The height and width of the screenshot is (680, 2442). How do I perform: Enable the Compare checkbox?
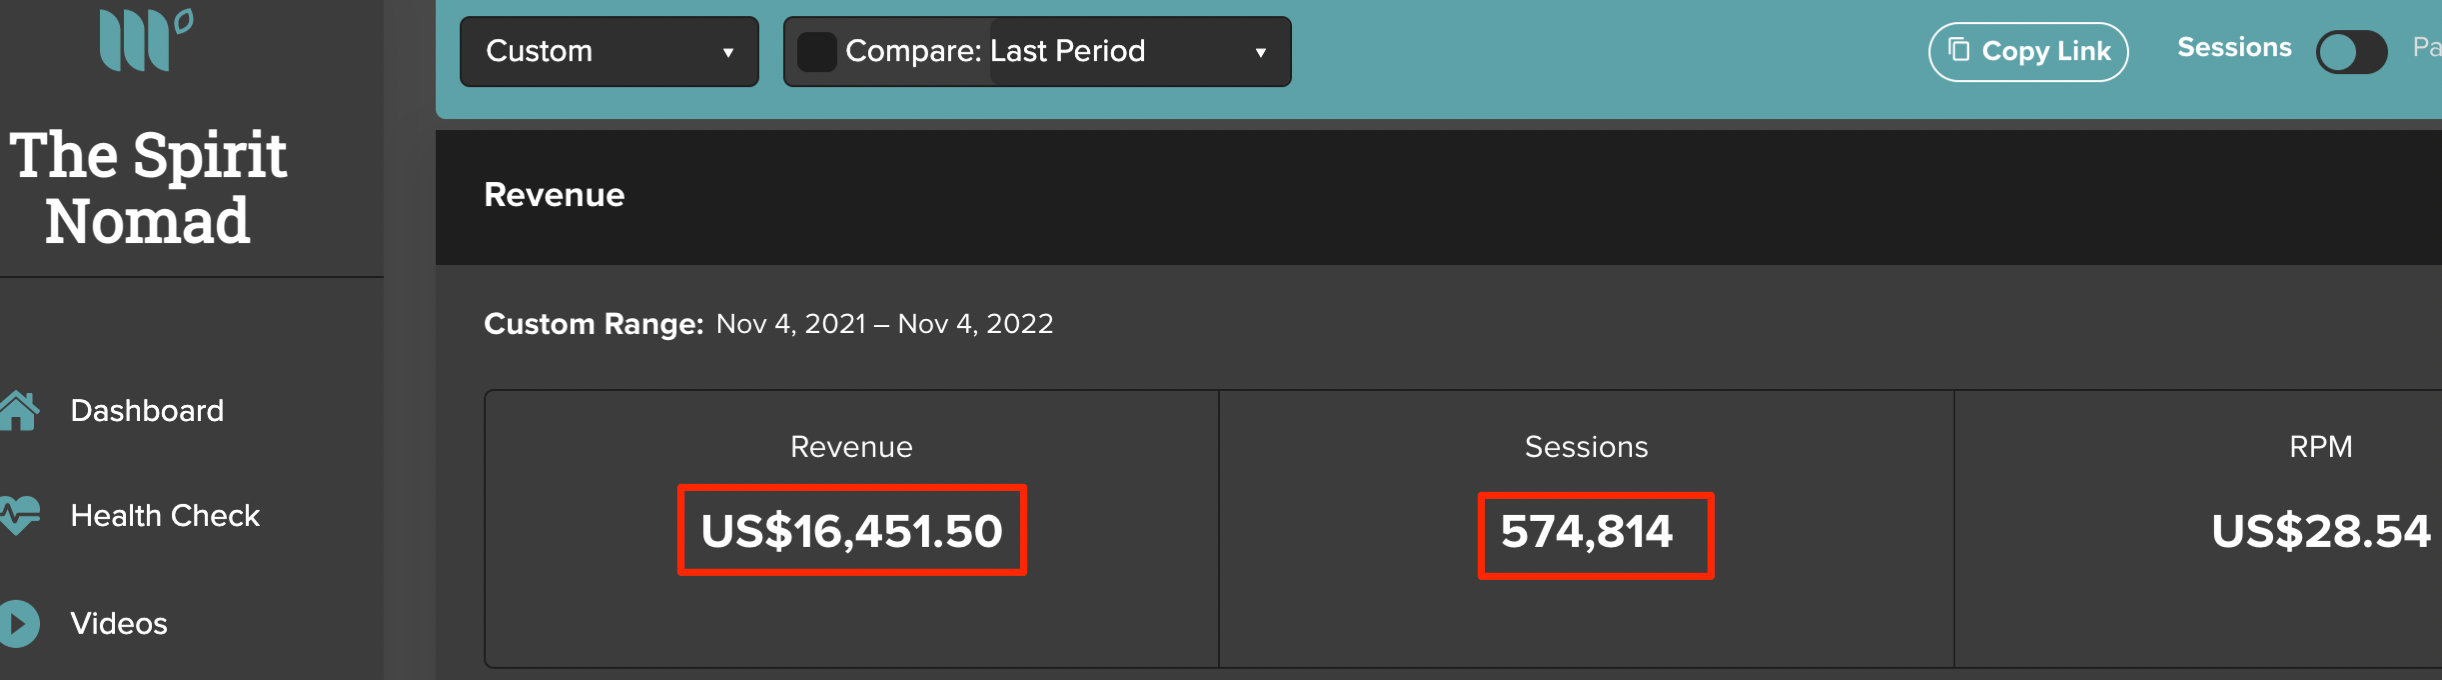816,52
